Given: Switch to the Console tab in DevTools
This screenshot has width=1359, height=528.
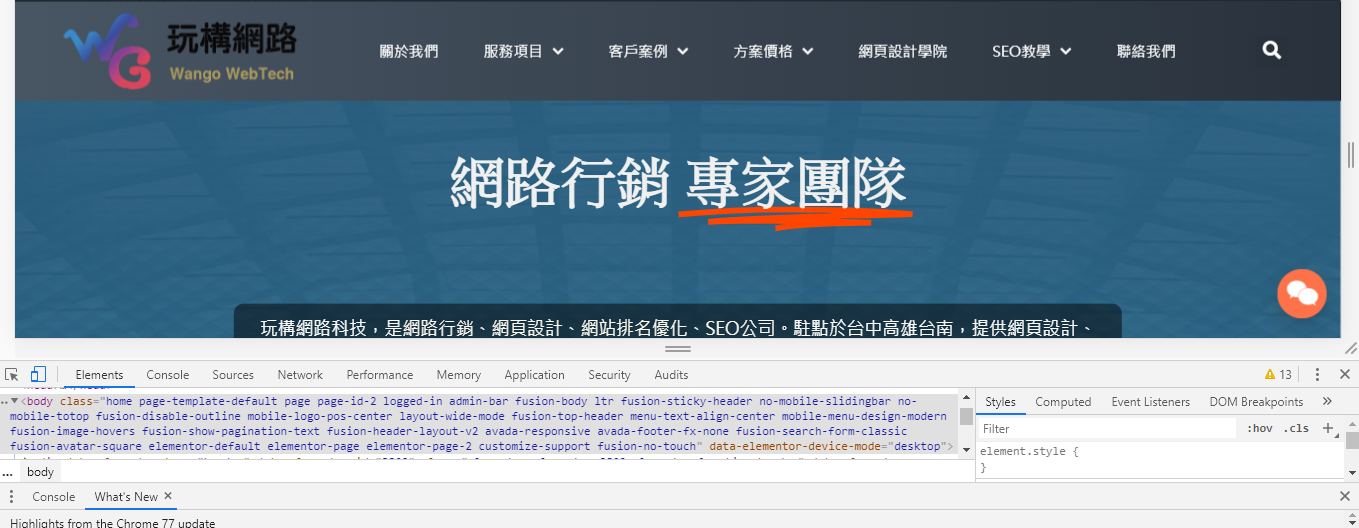Looking at the screenshot, I should [x=168, y=375].
